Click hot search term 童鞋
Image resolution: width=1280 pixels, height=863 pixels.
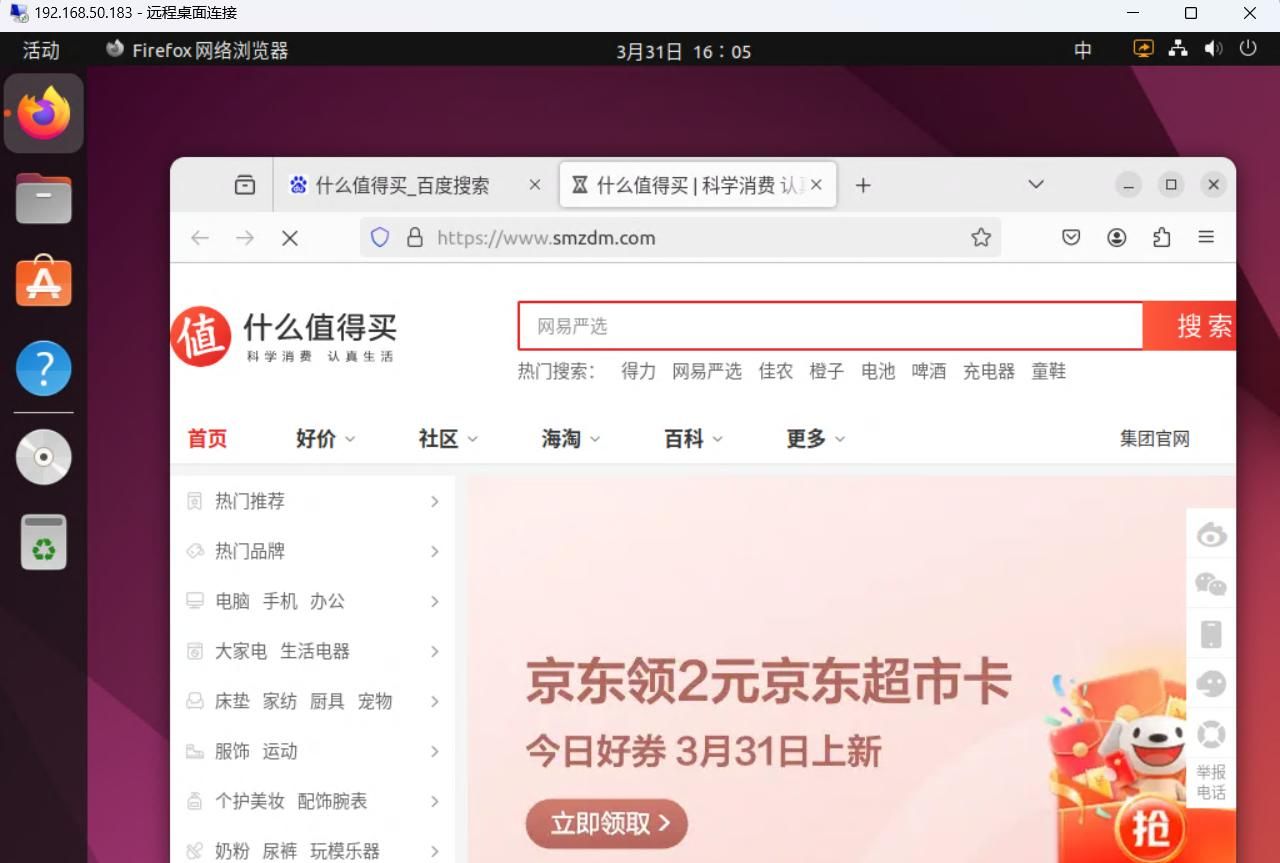[x=1049, y=371]
